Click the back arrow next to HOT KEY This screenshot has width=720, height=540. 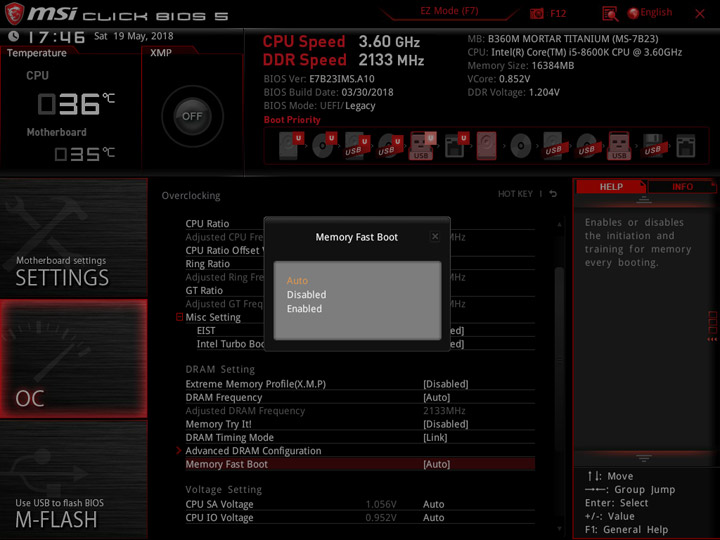click(553, 194)
